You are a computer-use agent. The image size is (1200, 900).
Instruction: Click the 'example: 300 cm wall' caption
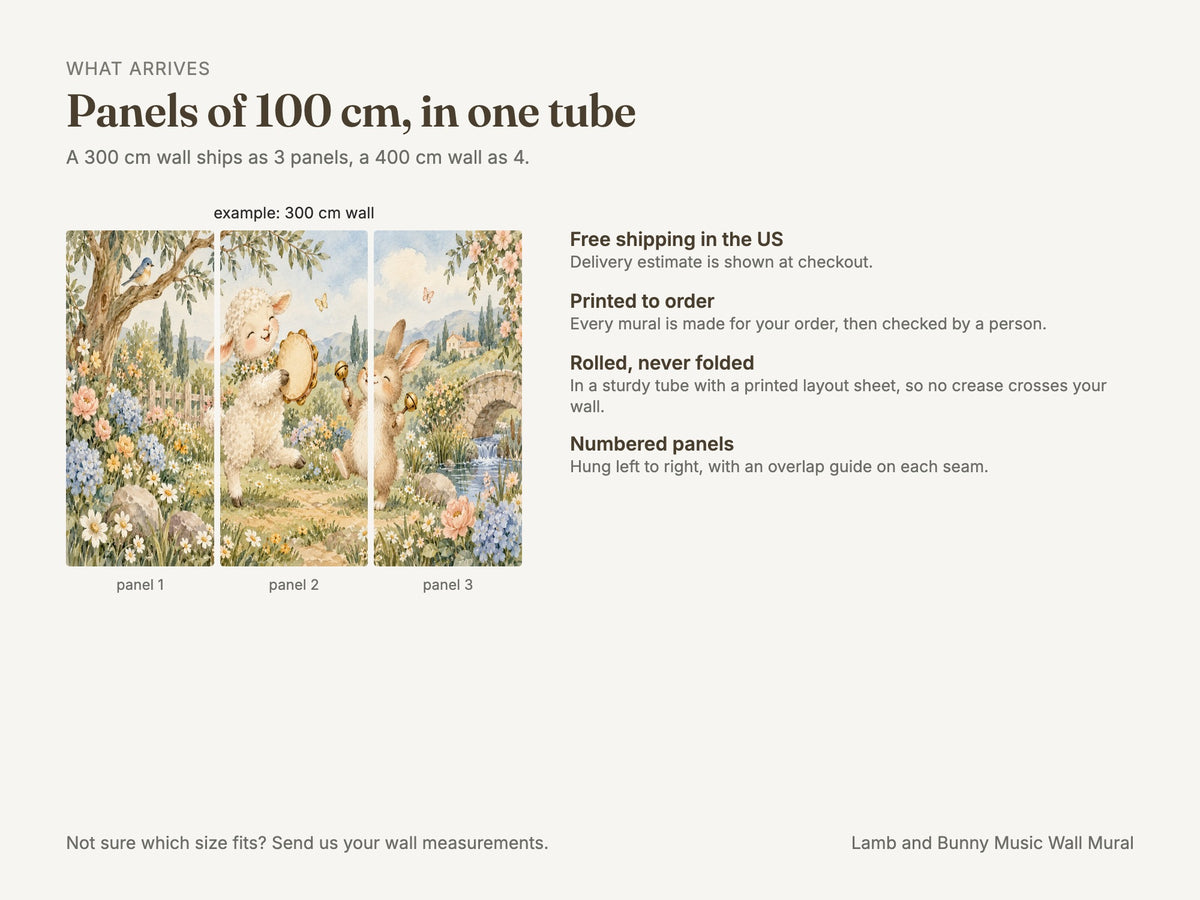click(294, 213)
